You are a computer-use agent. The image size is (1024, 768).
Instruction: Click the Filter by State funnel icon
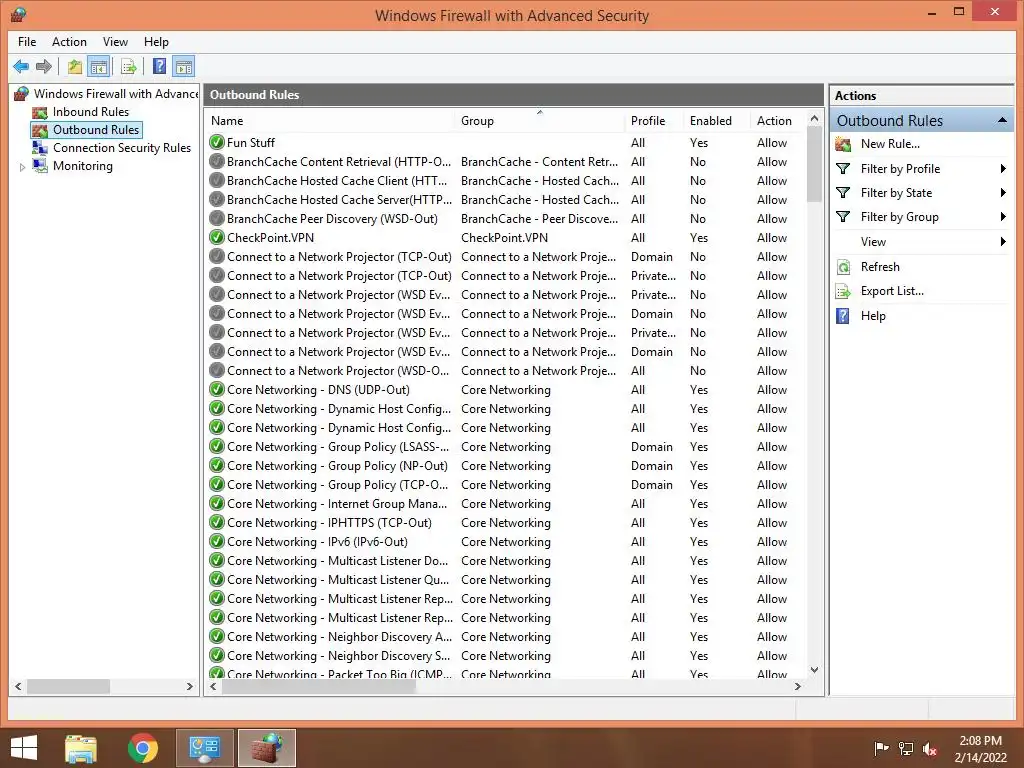pos(843,193)
